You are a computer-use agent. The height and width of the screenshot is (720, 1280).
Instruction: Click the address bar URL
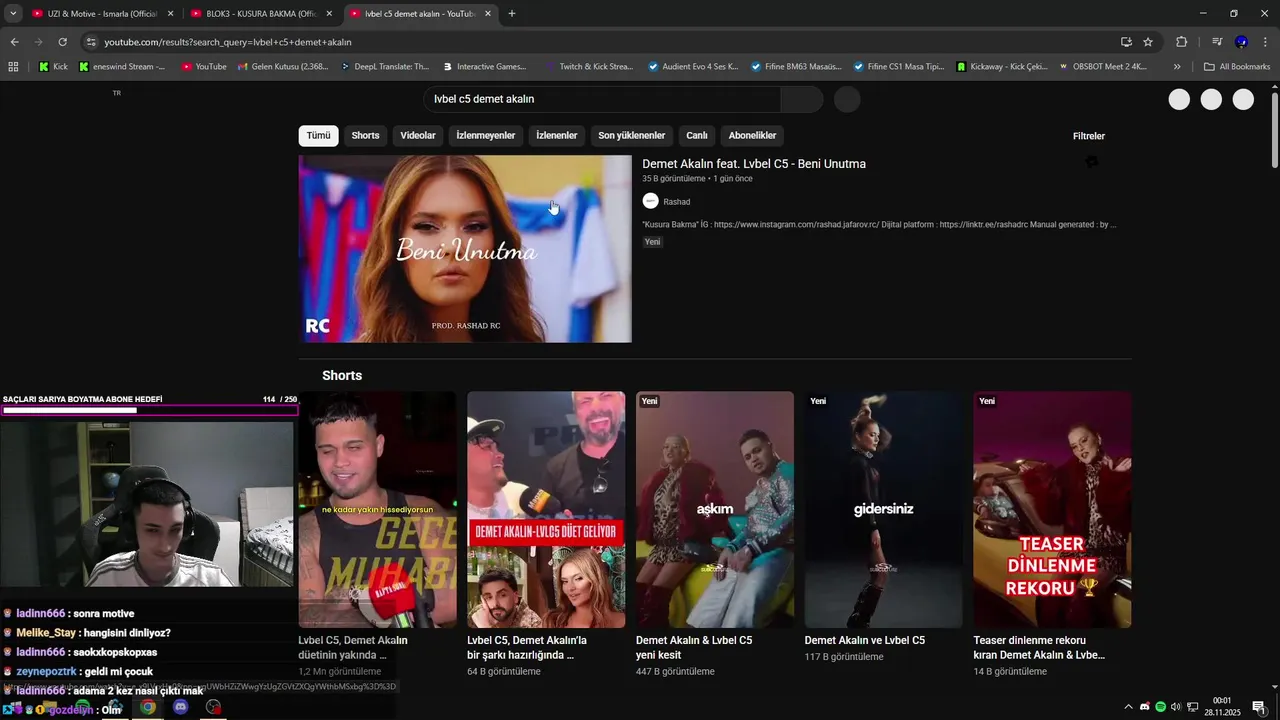pyautogui.click(x=228, y=42)
